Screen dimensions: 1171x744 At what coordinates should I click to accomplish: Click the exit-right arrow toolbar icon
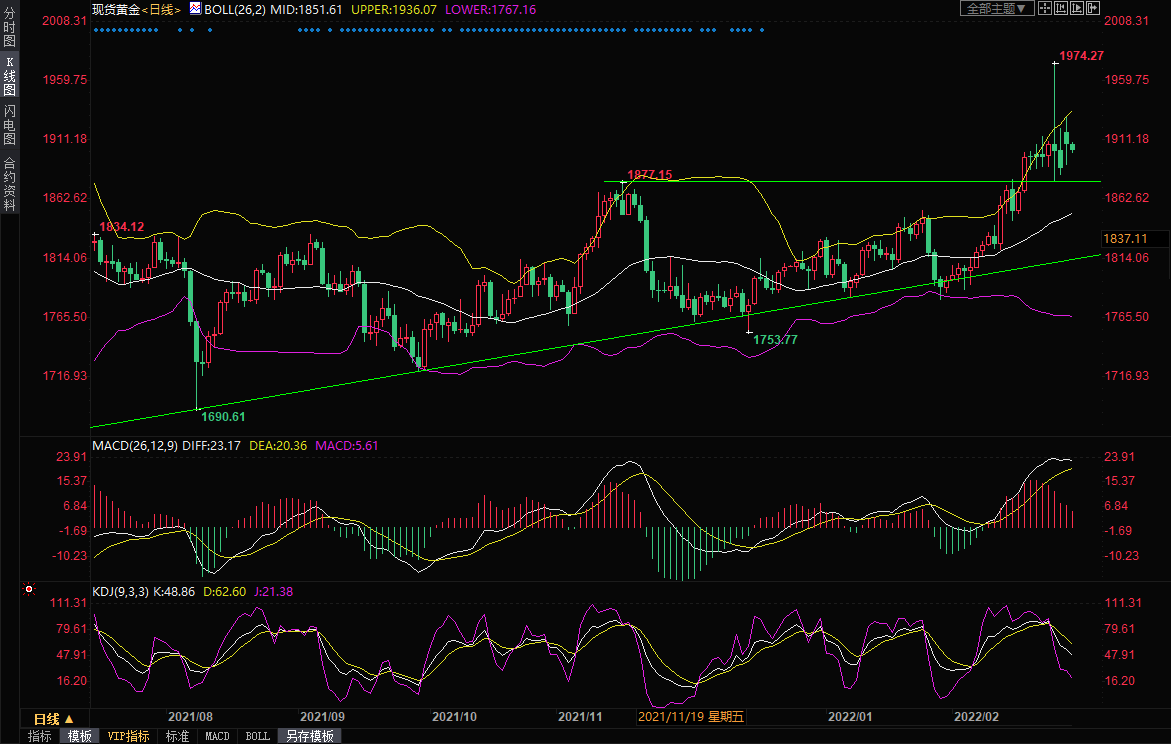[1092, 9]
